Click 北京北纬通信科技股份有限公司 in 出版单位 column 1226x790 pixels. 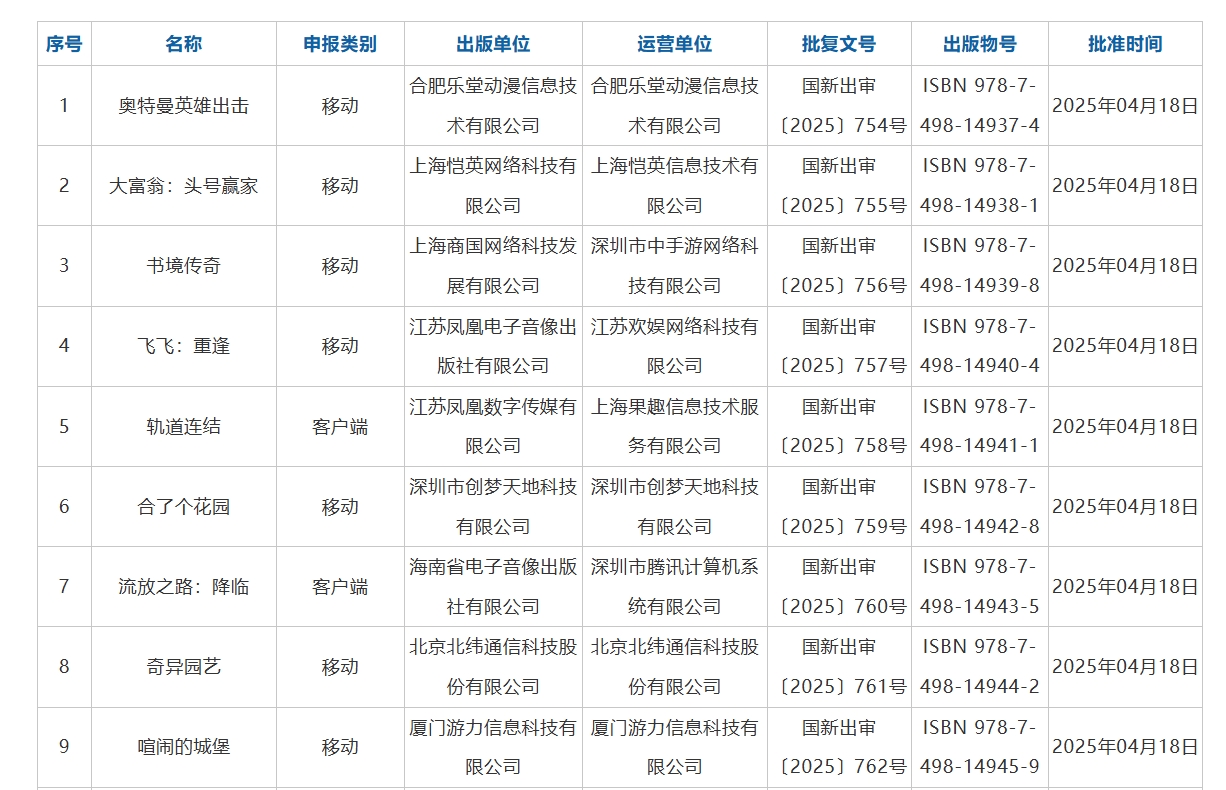[x=493, y=667]
